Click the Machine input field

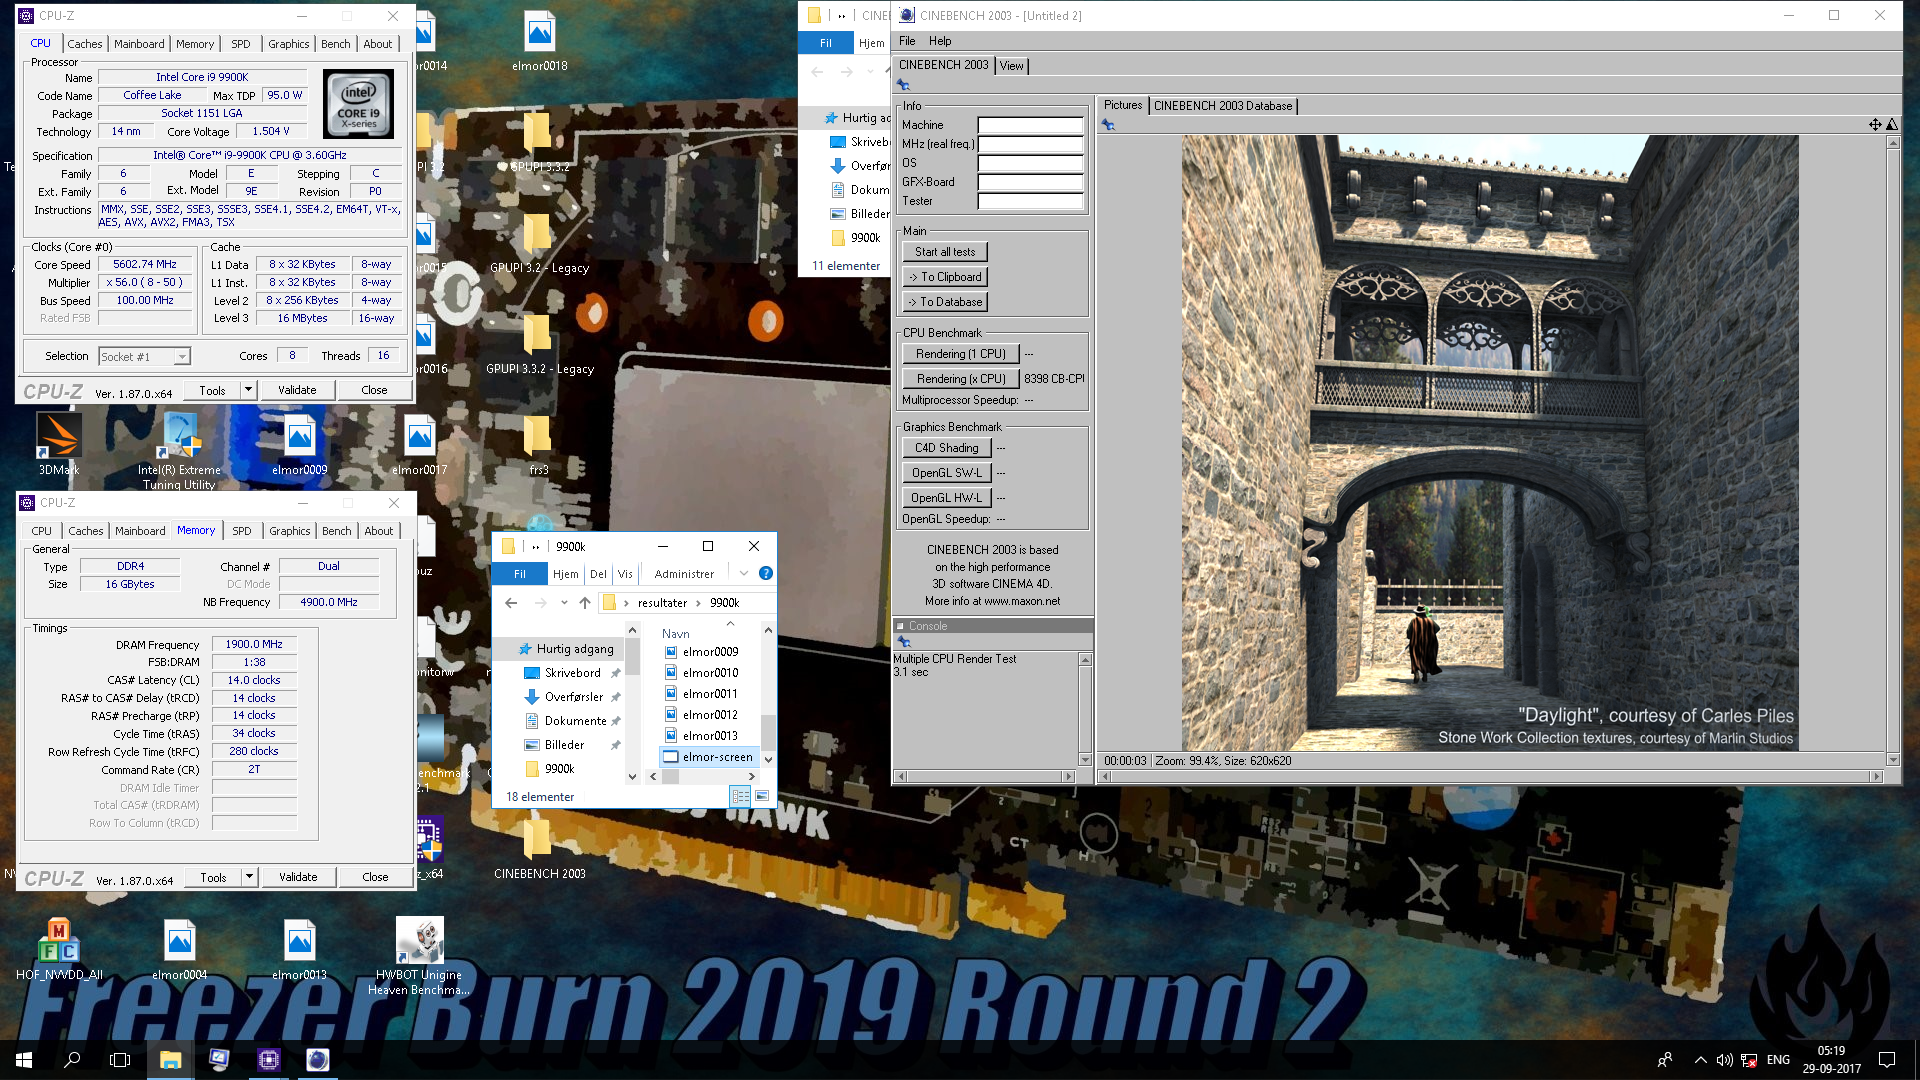coord(1030,126)
